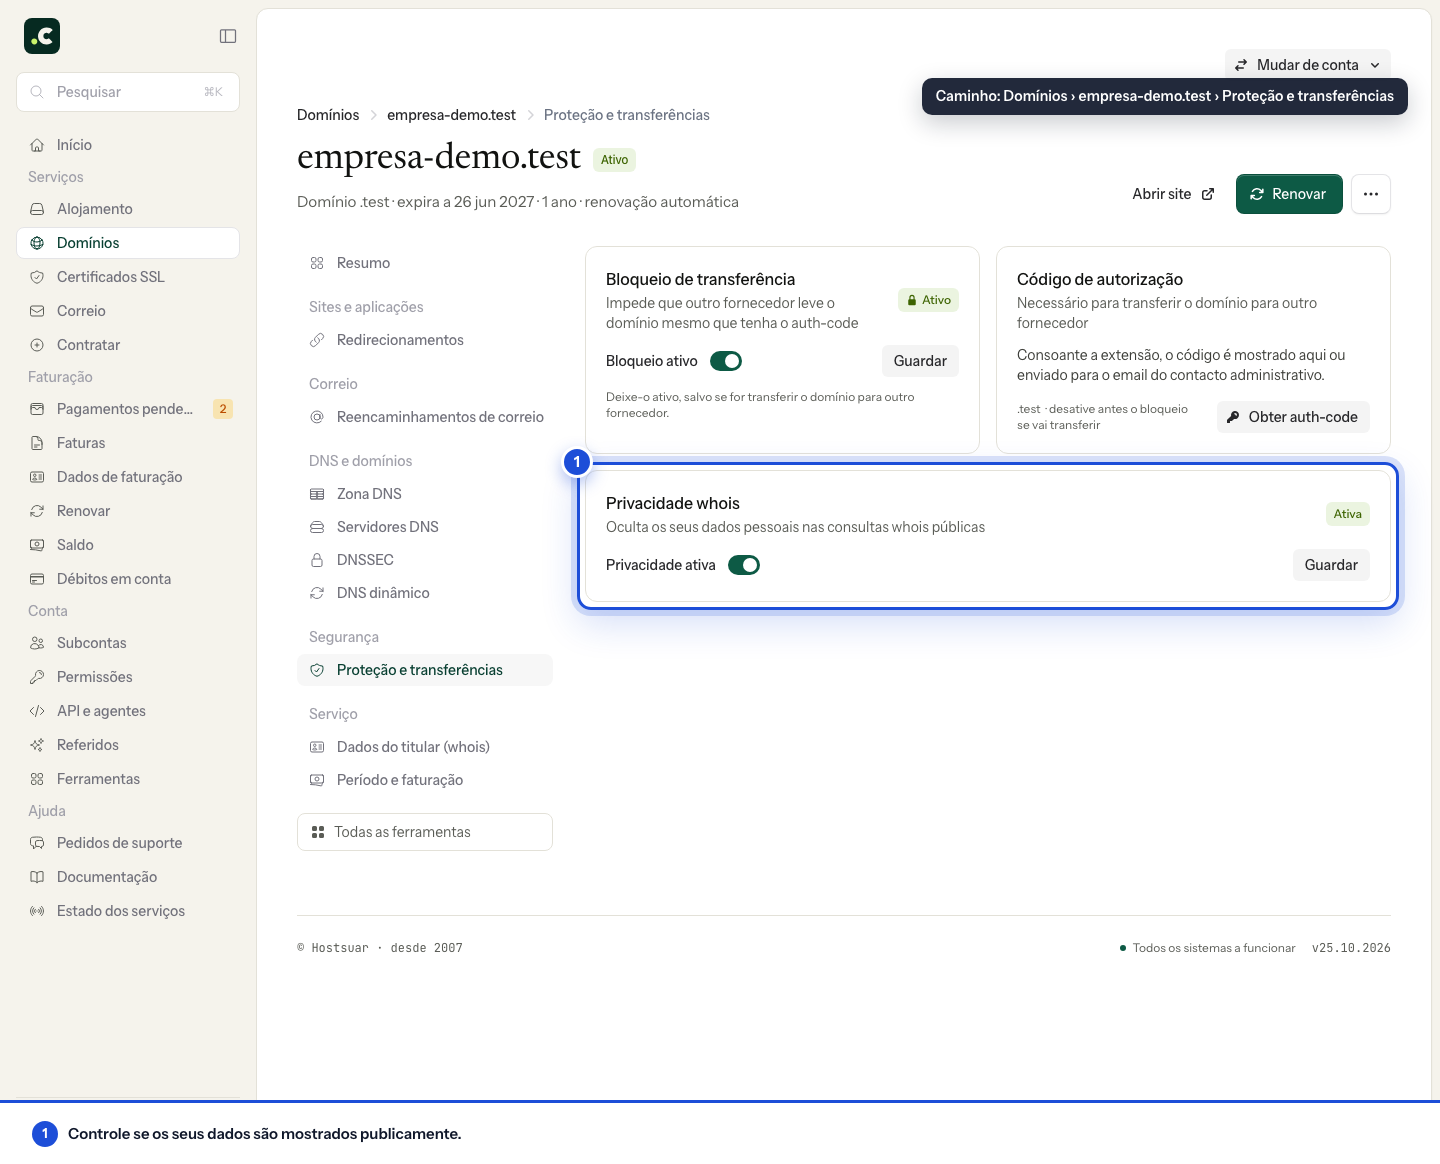Select Período e faturação
The width and height of the screenshot is (1440, 1164).
tap(425, 780)
